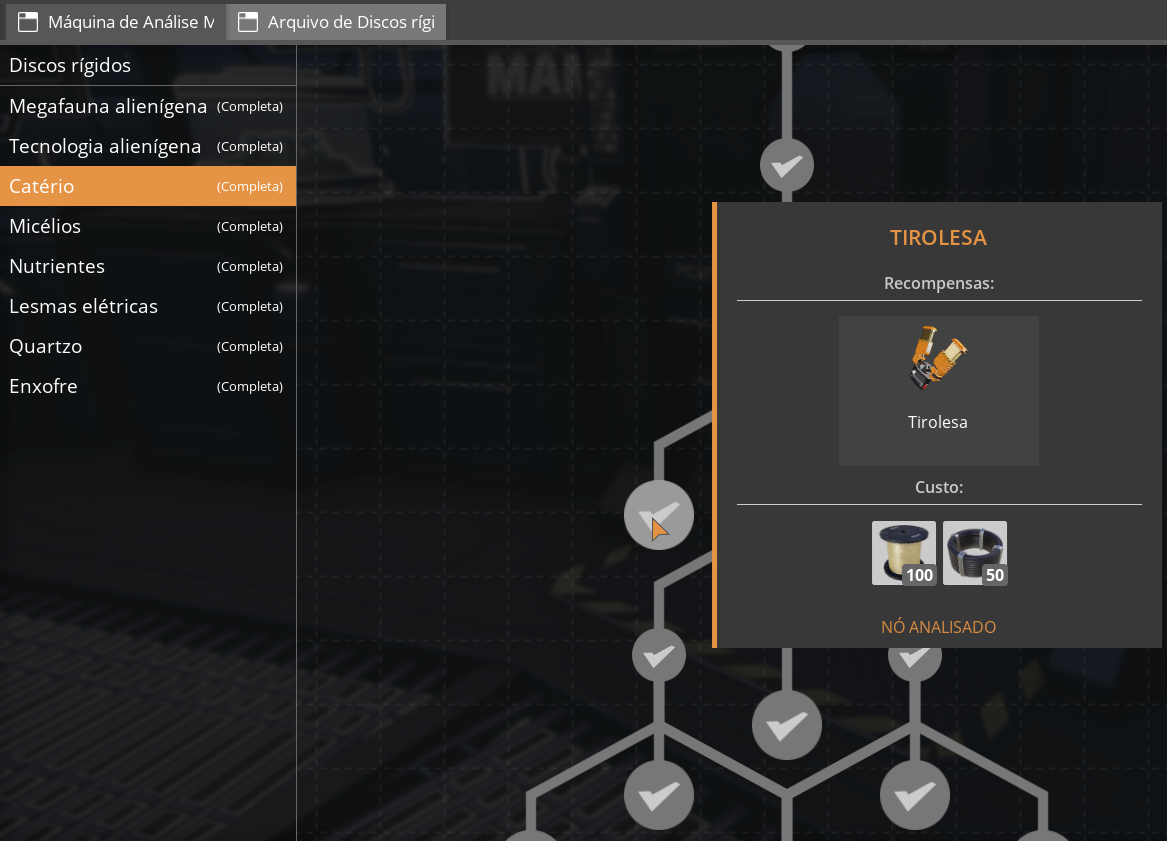Click the large checked node below the tooltip center
Viewport: 1167px width, 841px height.
click(x=787, y=725)
